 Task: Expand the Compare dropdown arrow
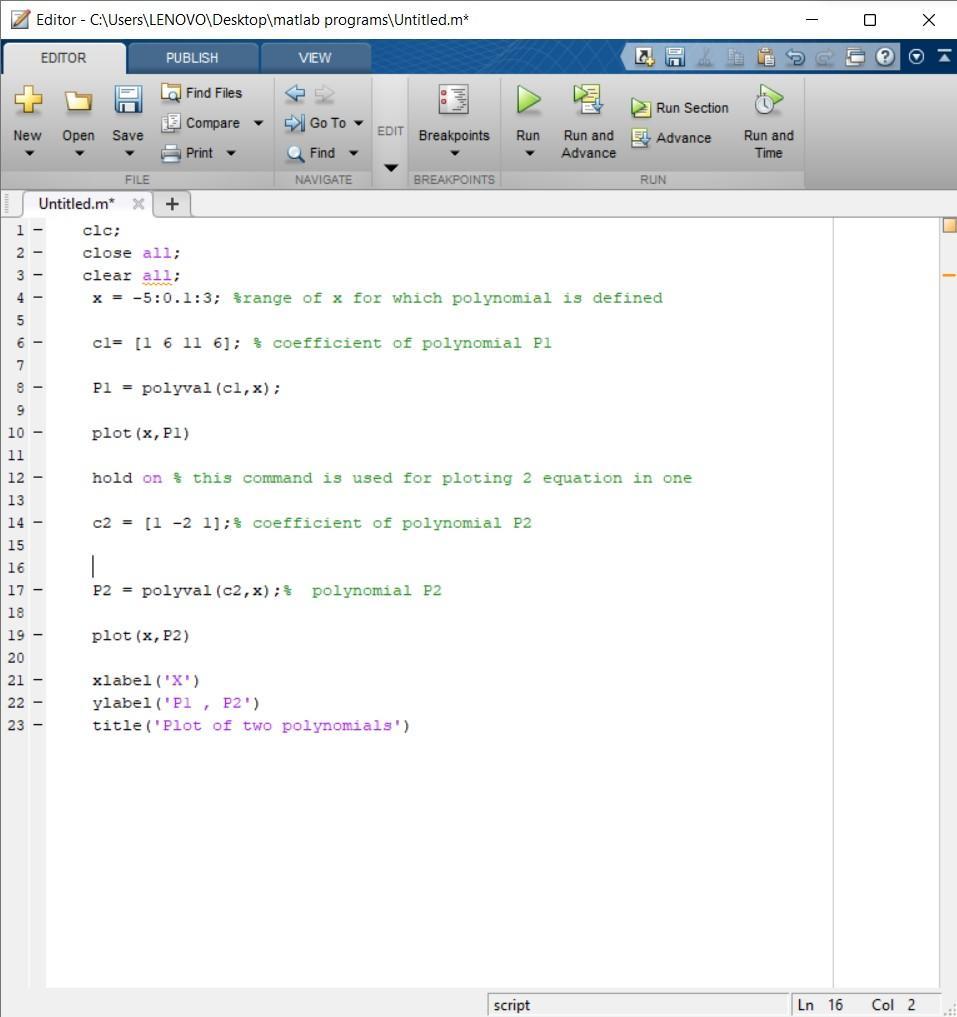tap(257, 122)
